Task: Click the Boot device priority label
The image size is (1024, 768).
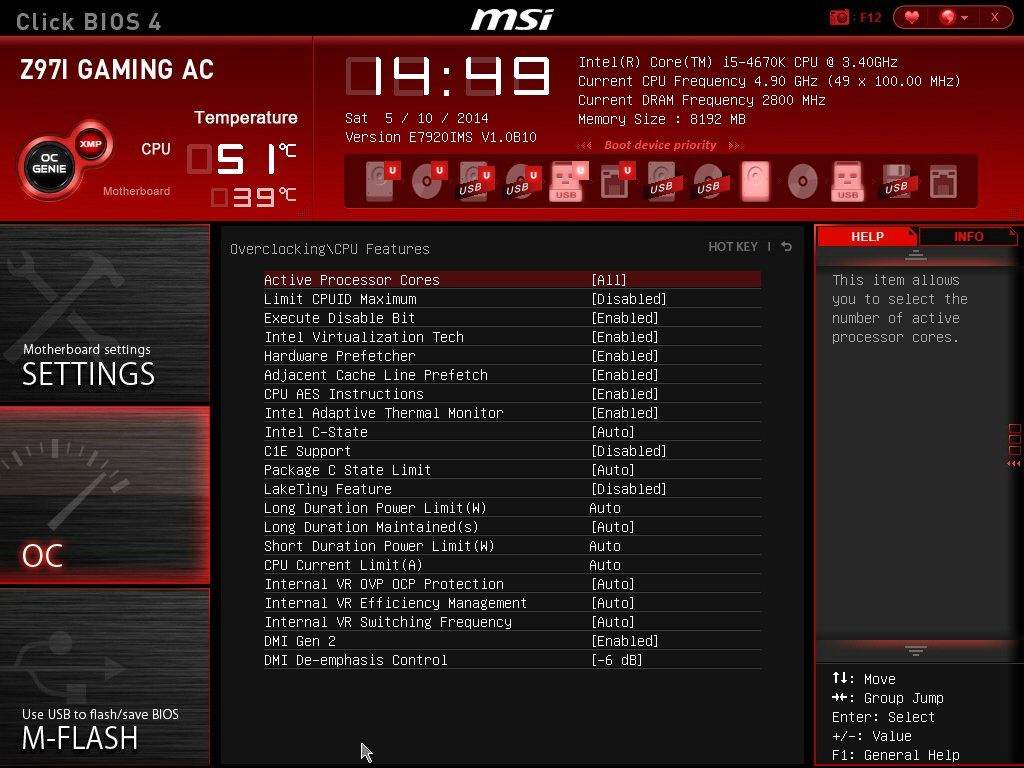Action: click(660, 145)
